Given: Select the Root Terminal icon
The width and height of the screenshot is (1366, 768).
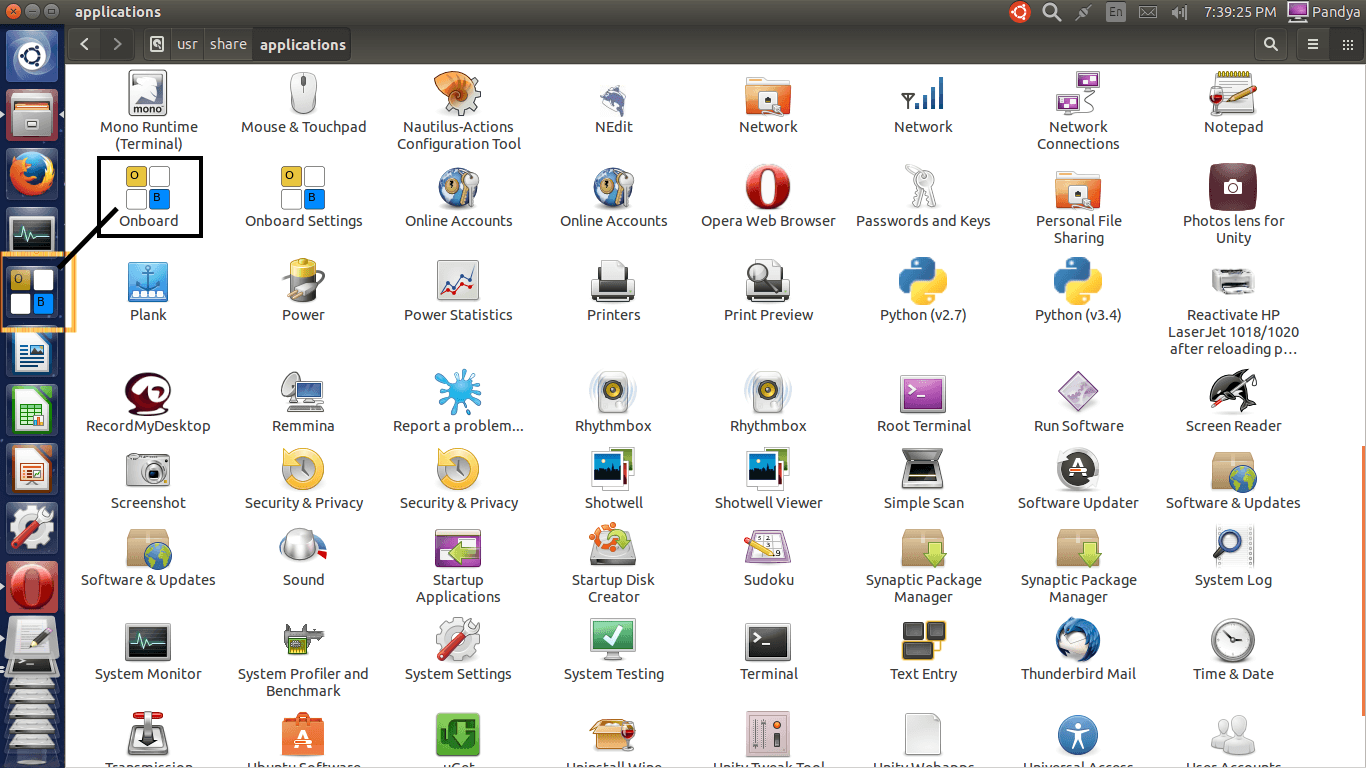Looking at the screenshot, I should [923, 393].
